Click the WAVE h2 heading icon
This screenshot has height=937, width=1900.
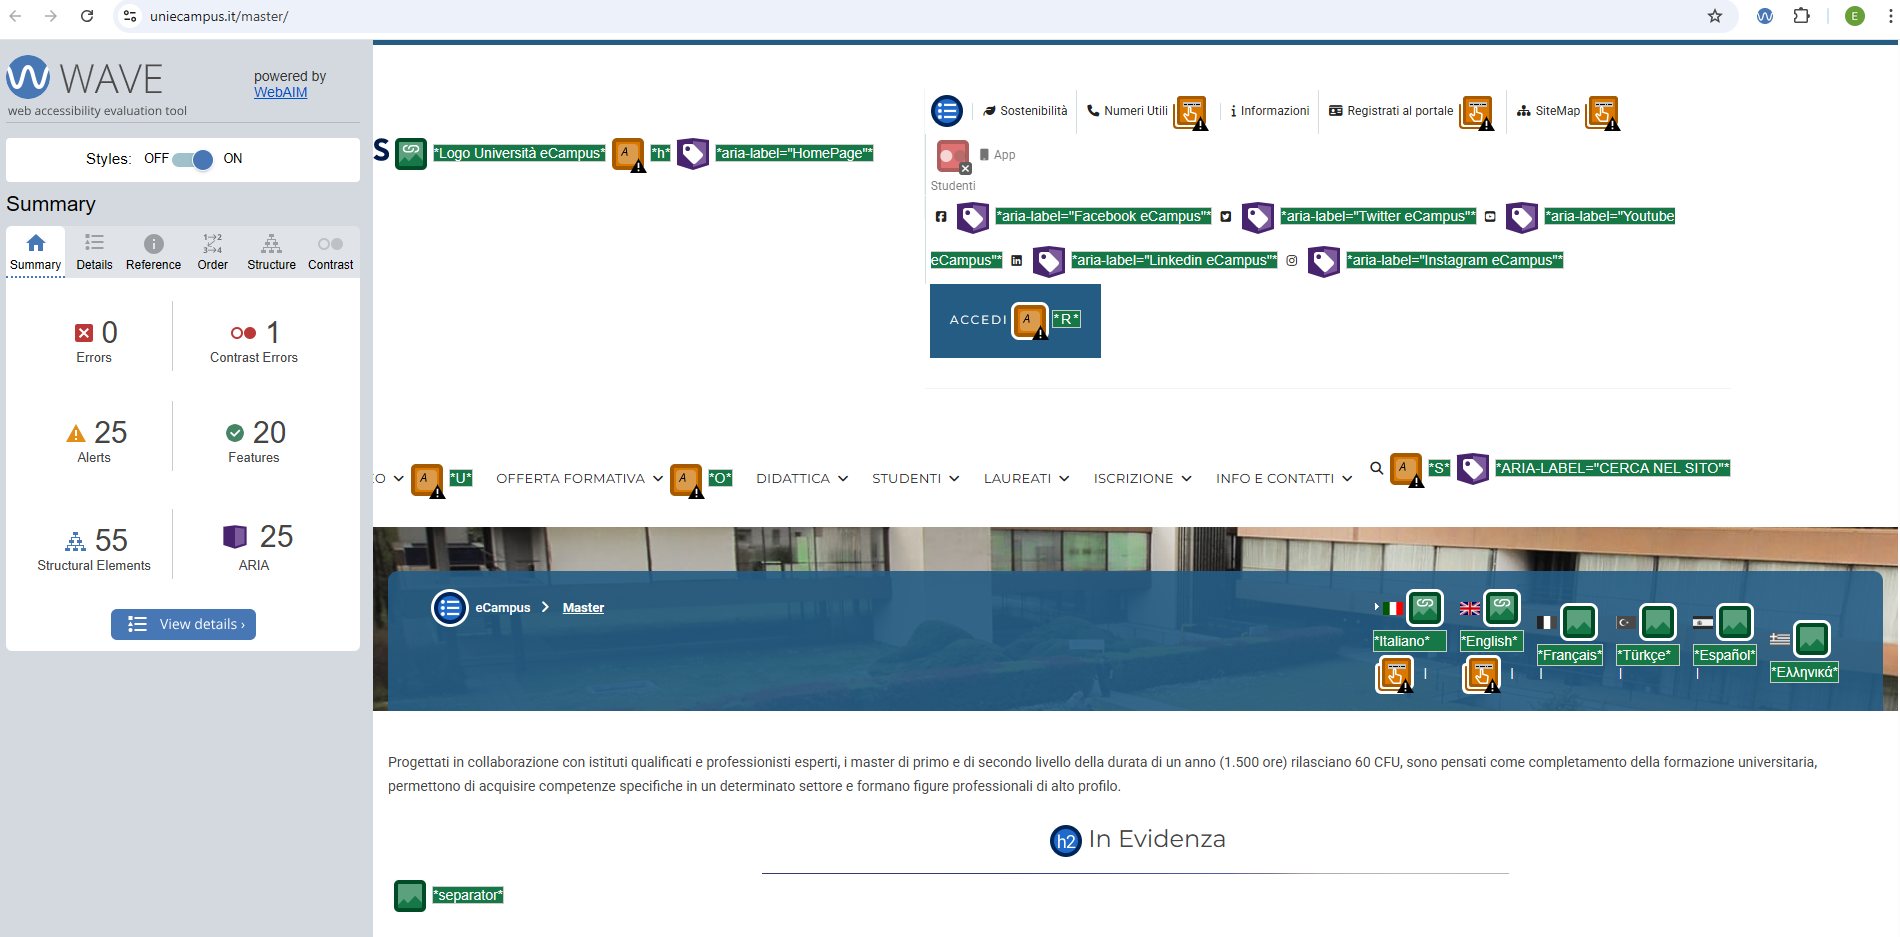(1065, 841)
